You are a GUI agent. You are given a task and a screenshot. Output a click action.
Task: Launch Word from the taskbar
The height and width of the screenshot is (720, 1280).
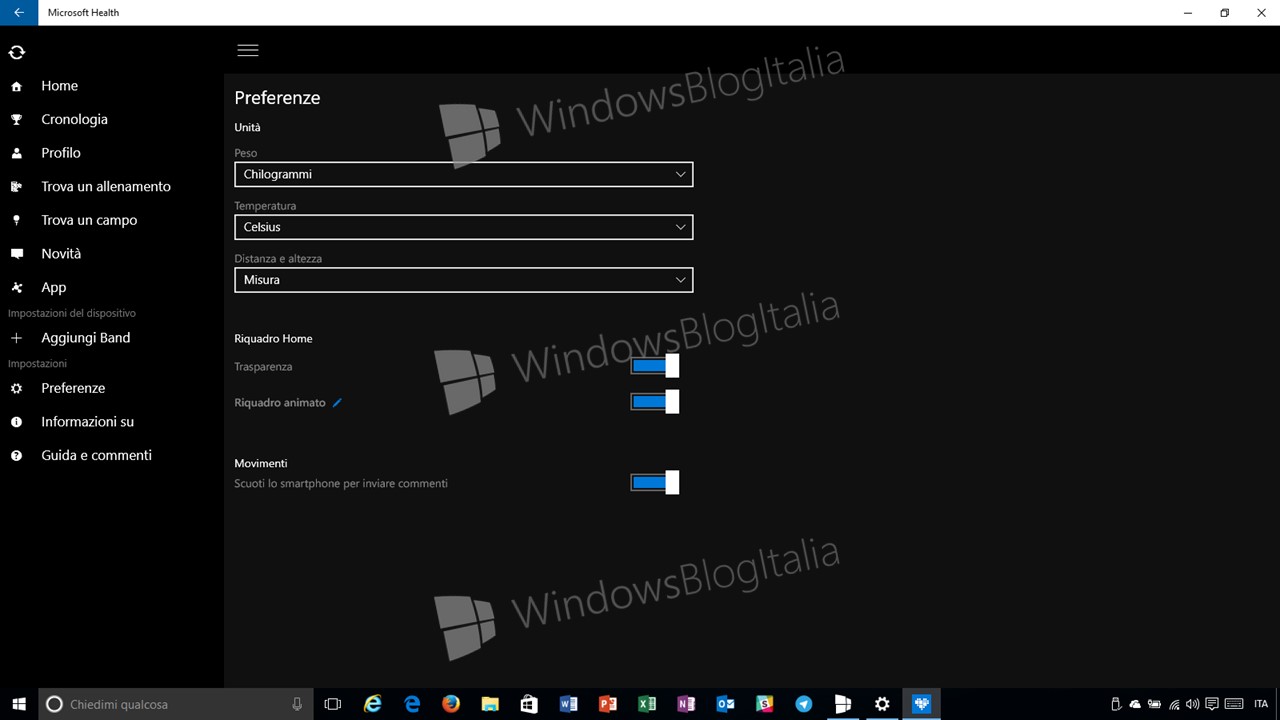(568, 704)
